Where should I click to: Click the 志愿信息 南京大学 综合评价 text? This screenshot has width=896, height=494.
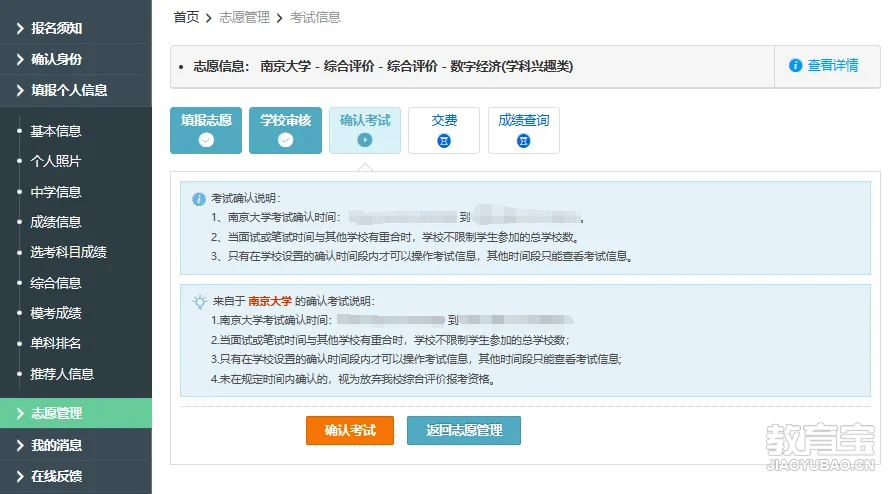383,66
